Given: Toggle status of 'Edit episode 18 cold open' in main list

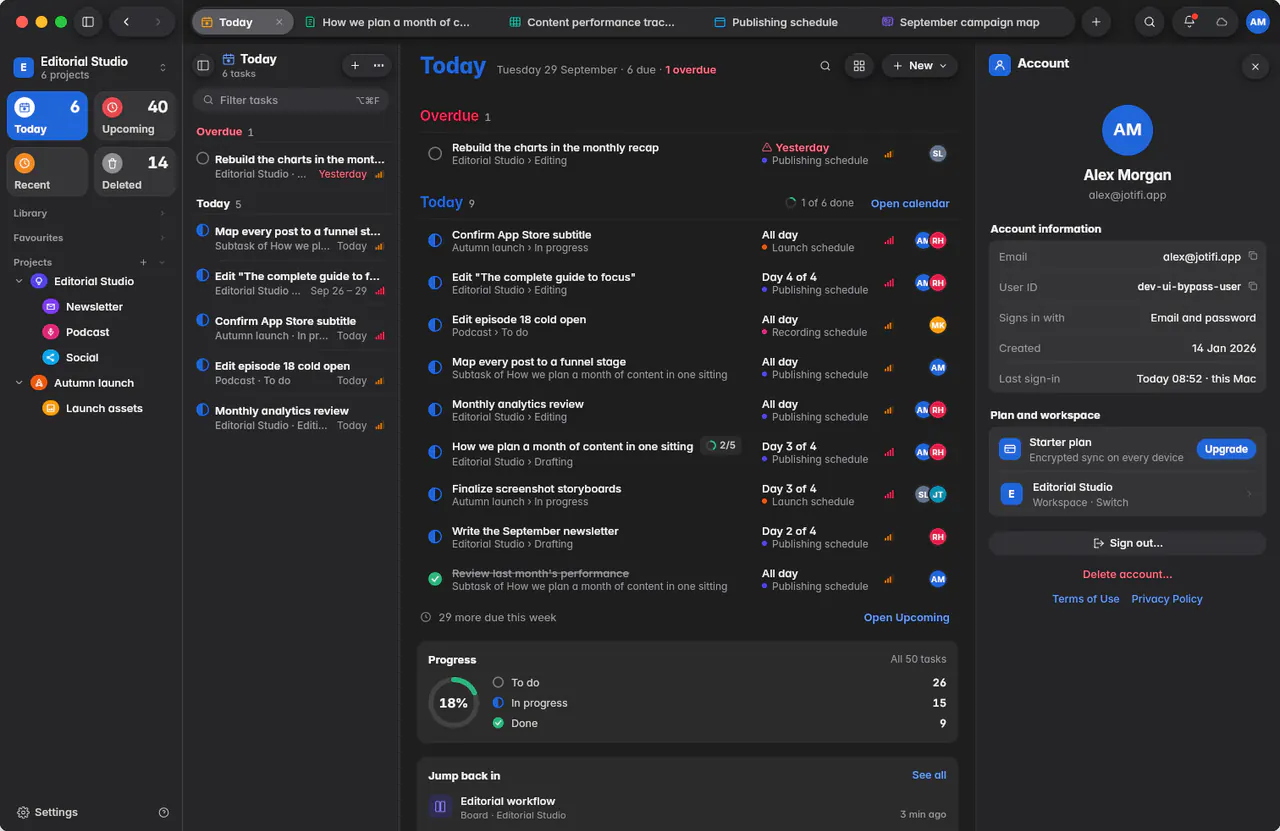Looking at the screenshot, I should (435, 326).
